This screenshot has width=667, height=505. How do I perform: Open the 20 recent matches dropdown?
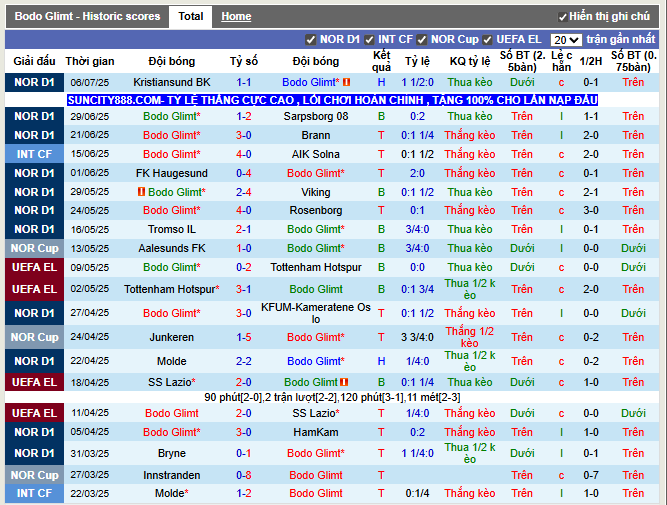566,40
